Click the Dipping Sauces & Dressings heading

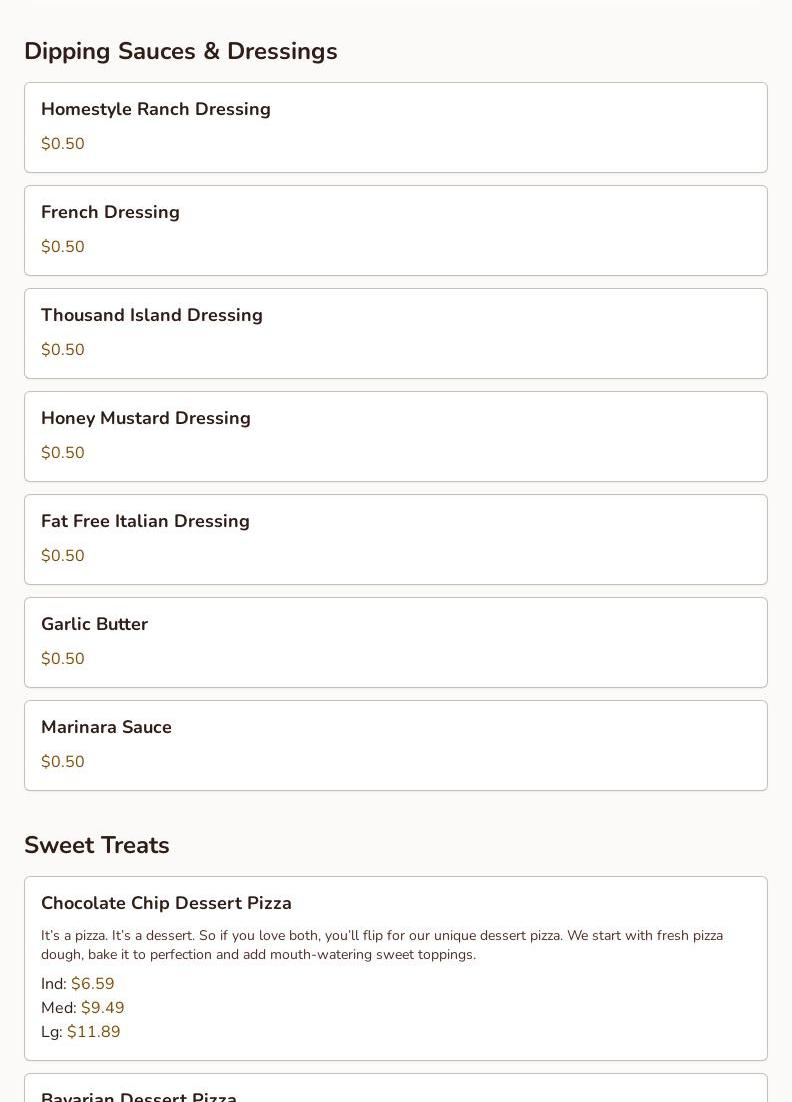[180, 51]
